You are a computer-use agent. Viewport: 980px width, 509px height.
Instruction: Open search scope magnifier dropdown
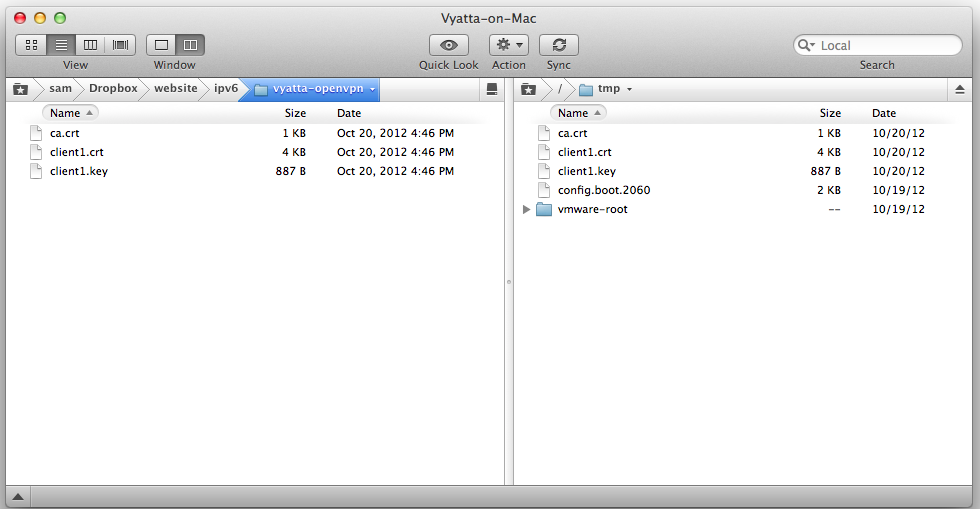[807, 46]
